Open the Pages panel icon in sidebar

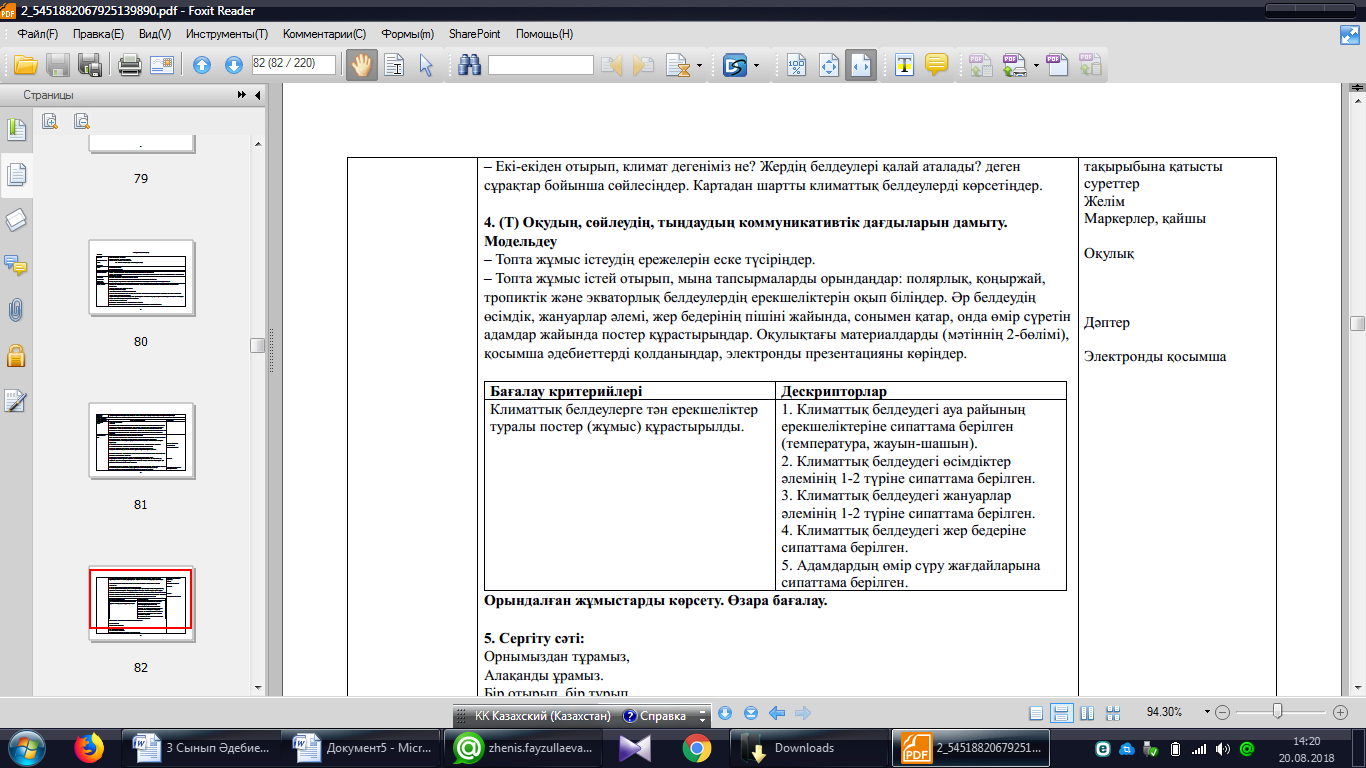(x=16, y=176)
